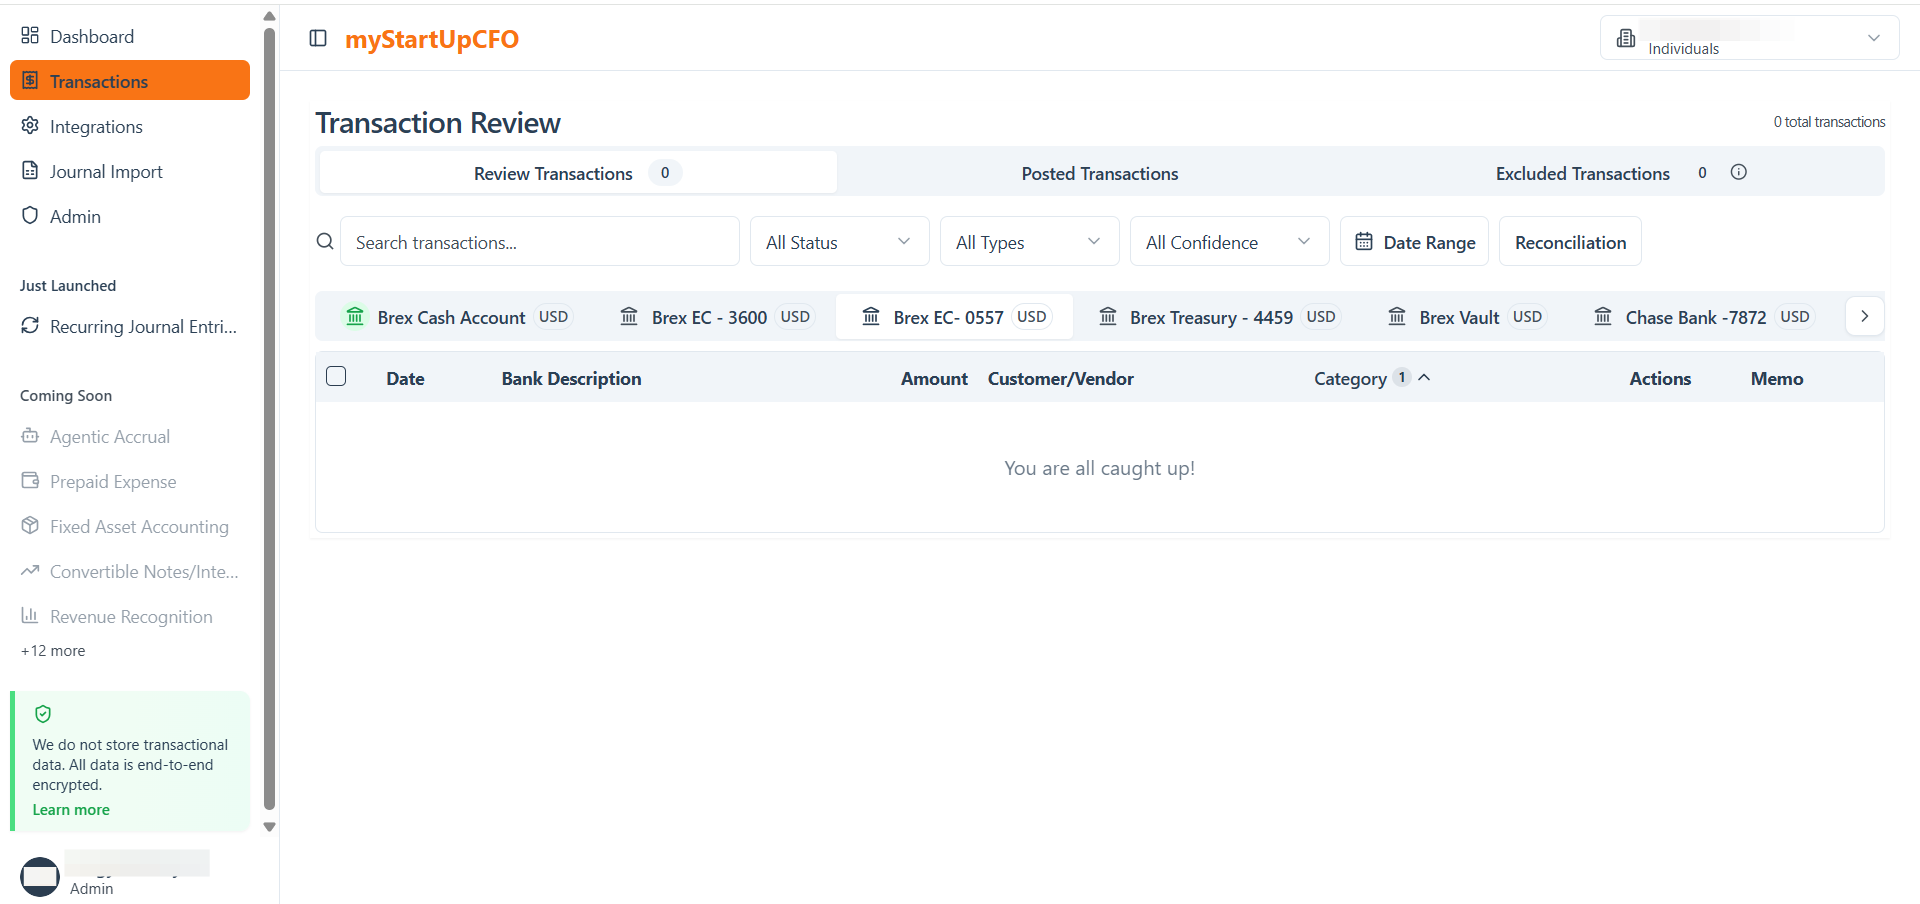Click the Integrations gear icon
Screen dimensions: 1920x904
coord(30,126)
